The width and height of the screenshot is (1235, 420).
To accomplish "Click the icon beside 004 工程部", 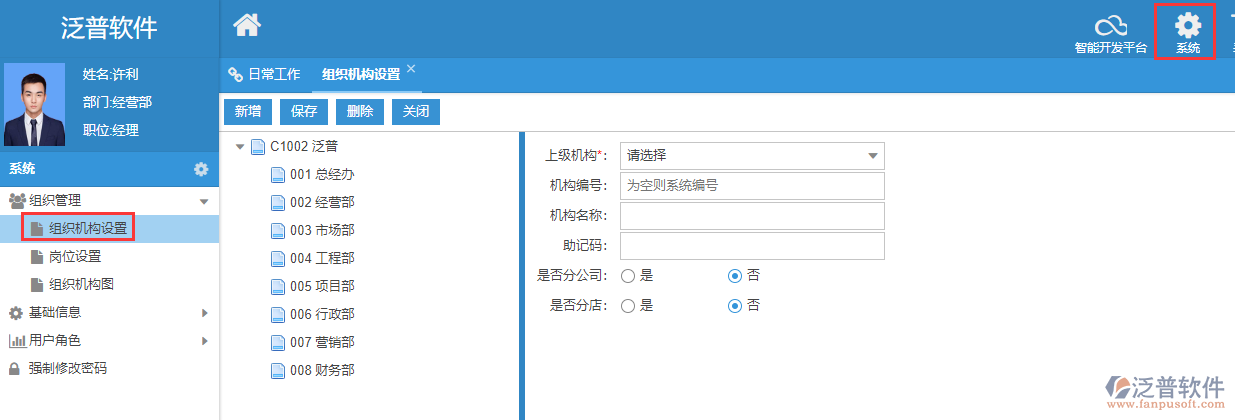I will click(x=278, y=259).
